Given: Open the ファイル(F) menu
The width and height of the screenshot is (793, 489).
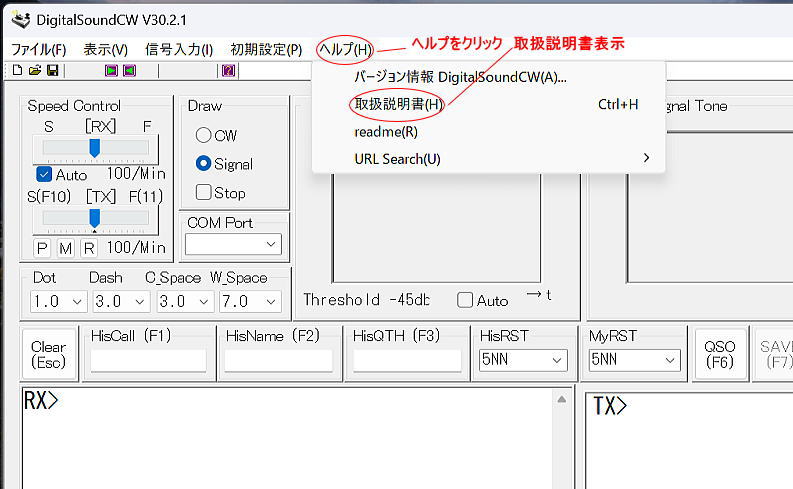Looking at the screenshot, I should coord(39,50).
